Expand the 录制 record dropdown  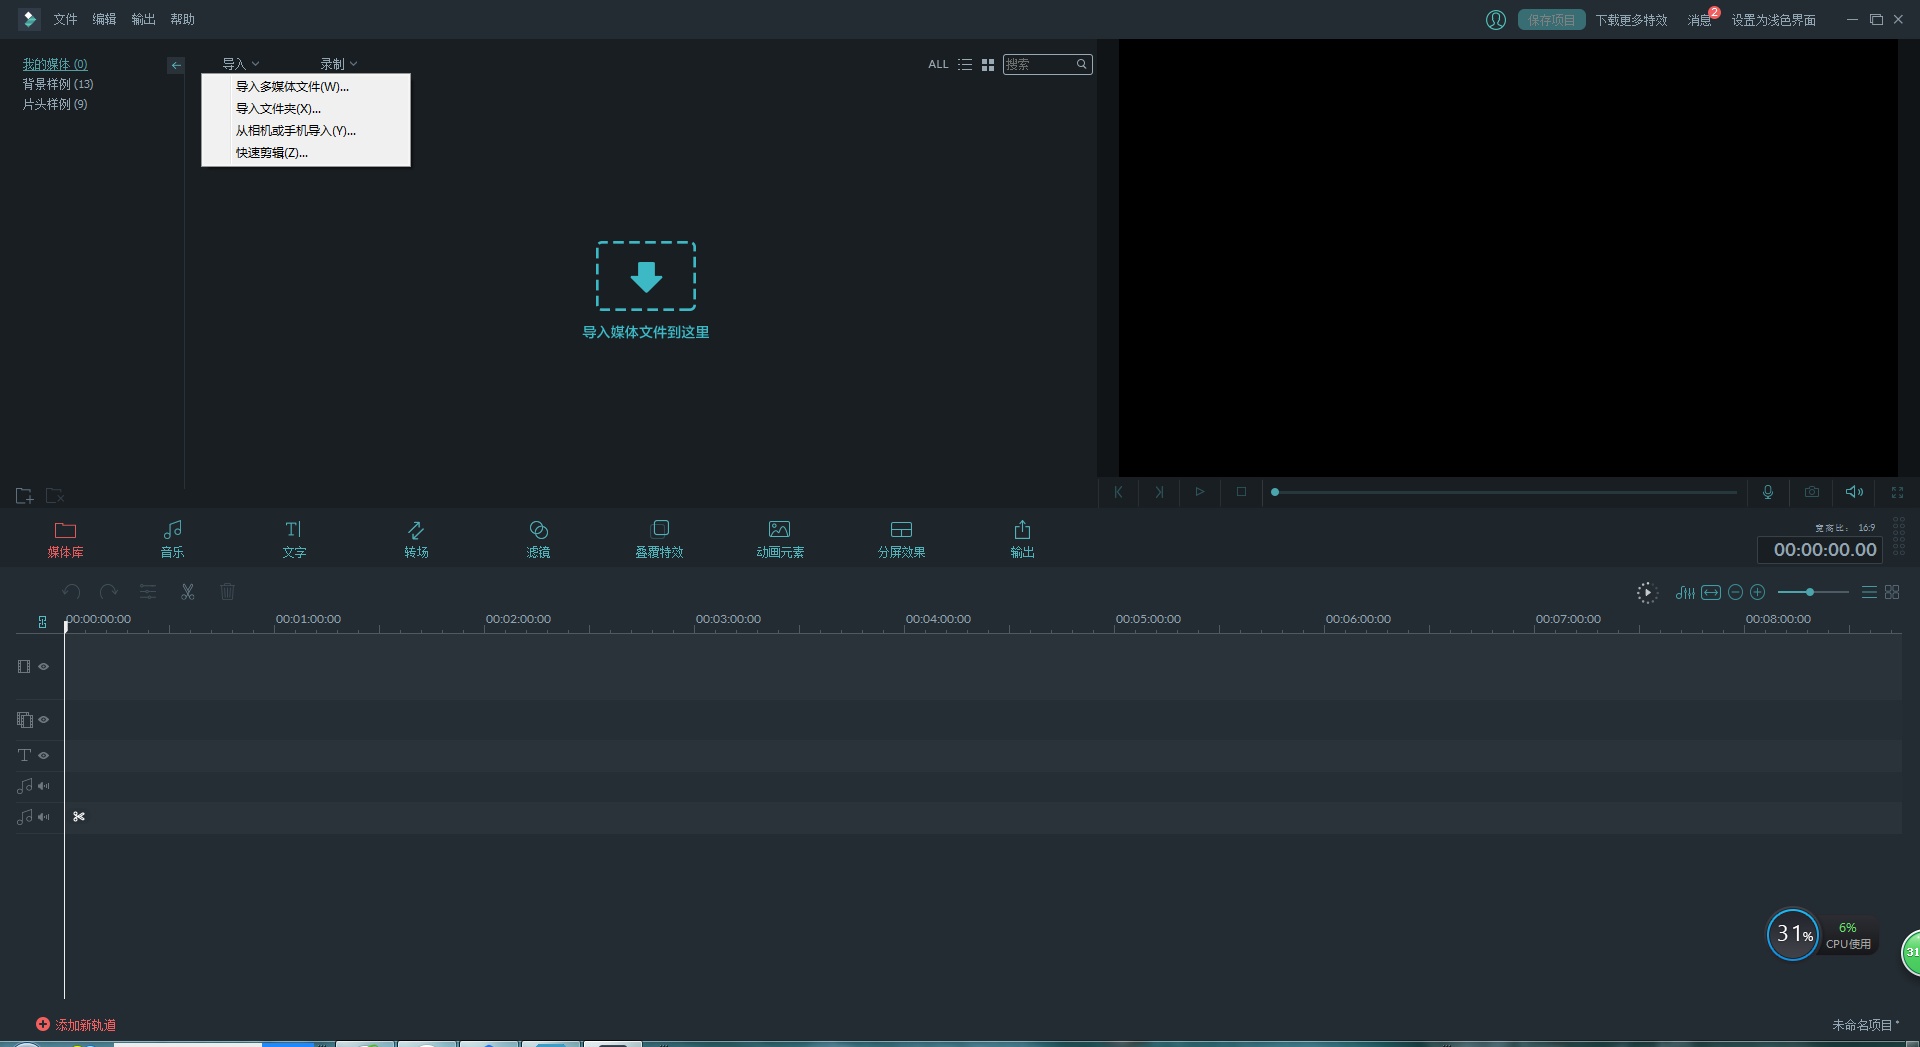(x=338, y=64)
